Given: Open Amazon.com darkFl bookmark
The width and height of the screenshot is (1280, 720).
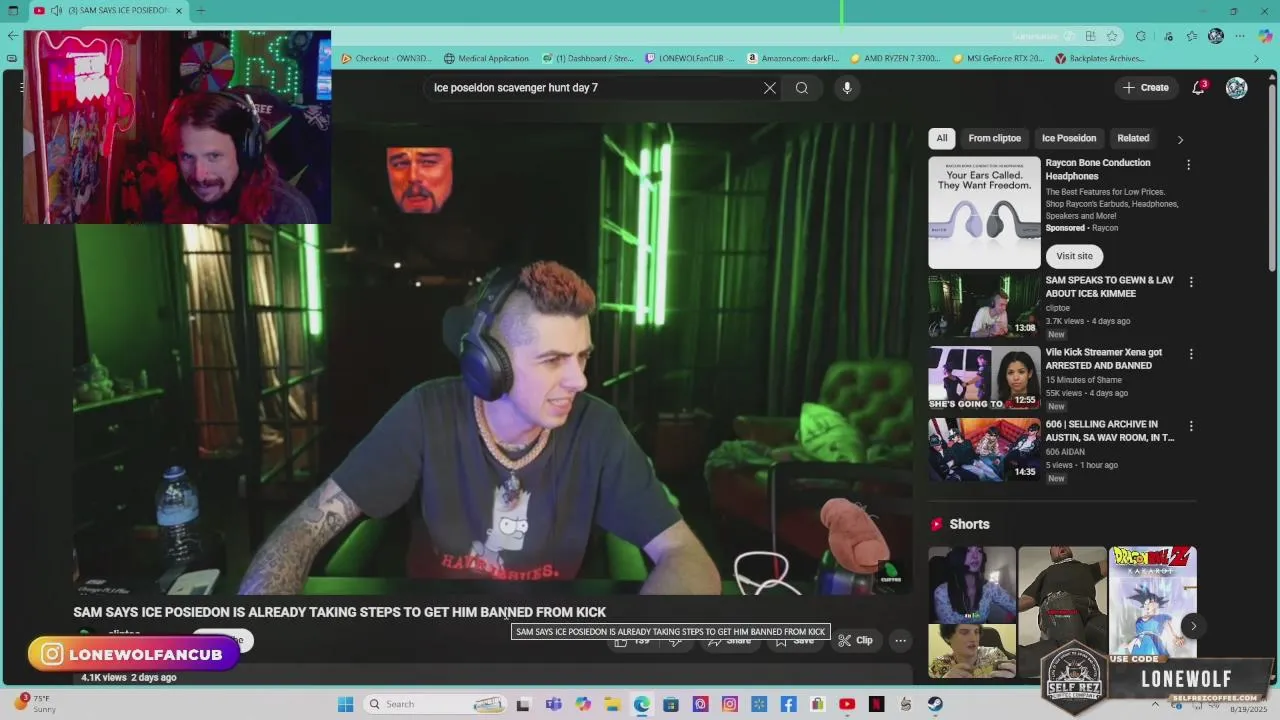Looking at the screenshot, I should point(794,59).
